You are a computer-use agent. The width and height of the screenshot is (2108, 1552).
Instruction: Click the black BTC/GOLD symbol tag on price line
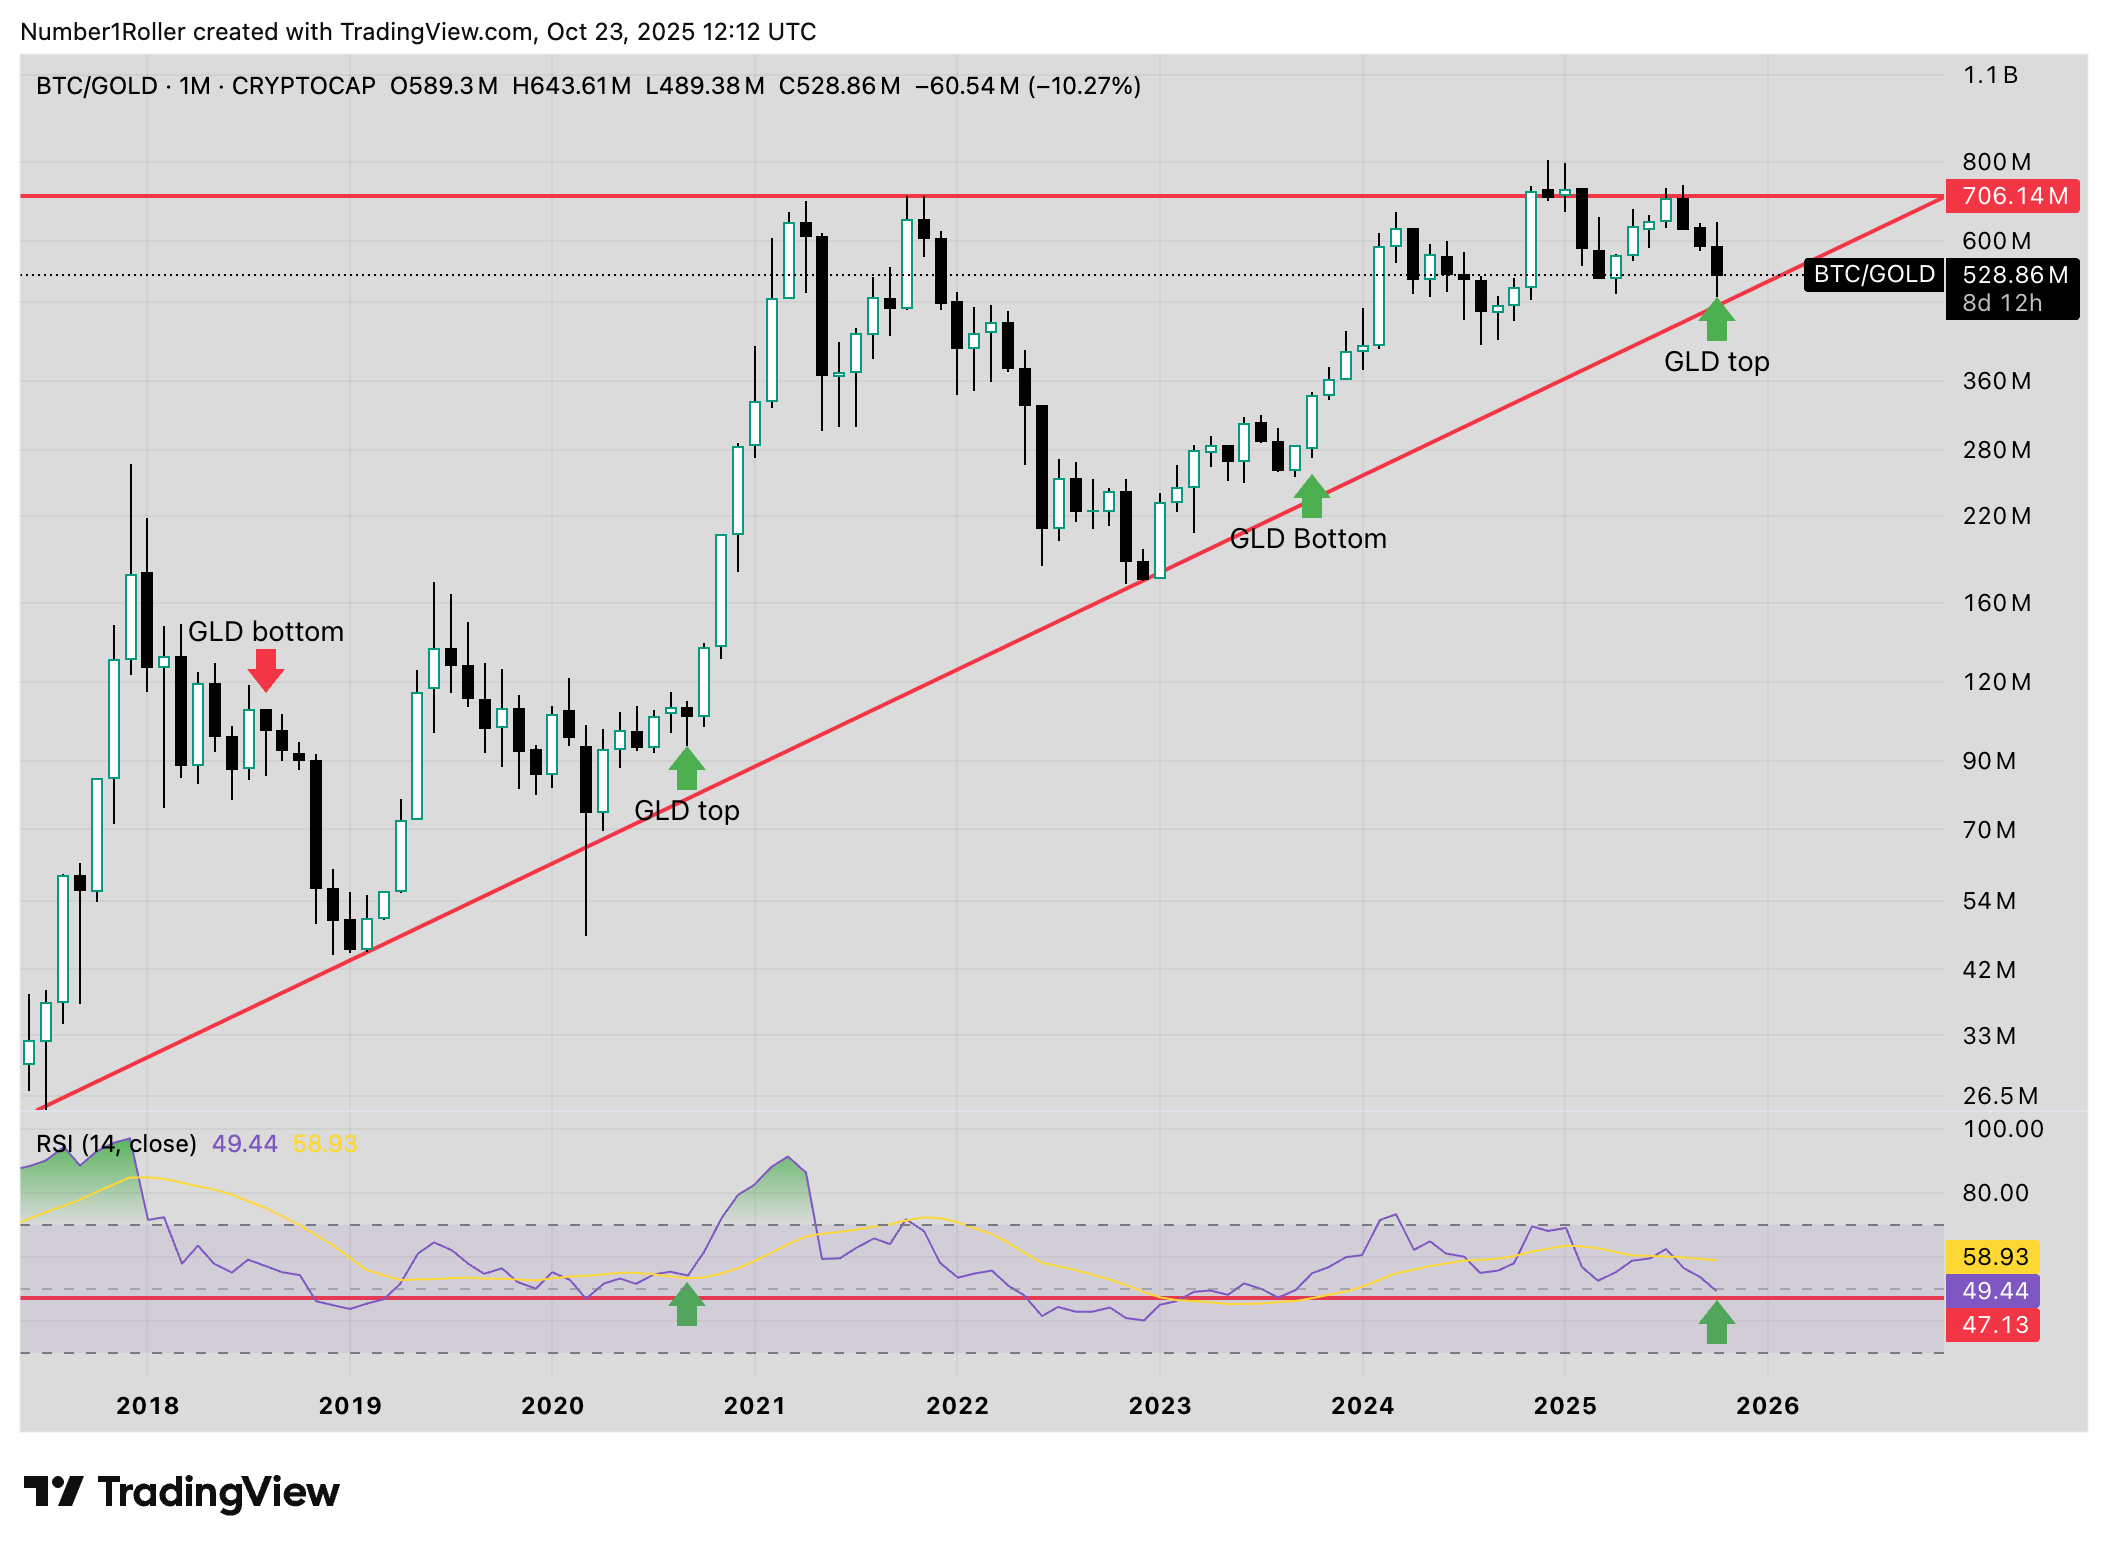[x=1873, y=274]
